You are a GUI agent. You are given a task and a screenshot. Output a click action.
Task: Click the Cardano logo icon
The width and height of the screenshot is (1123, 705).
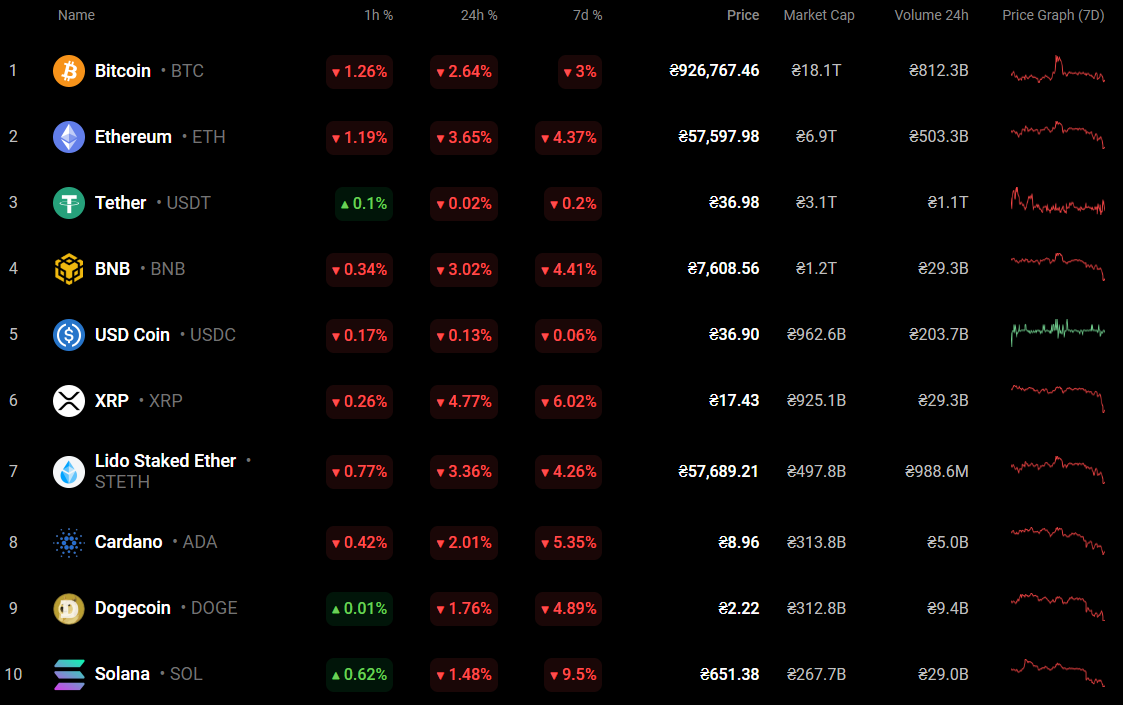coord(69,542)
